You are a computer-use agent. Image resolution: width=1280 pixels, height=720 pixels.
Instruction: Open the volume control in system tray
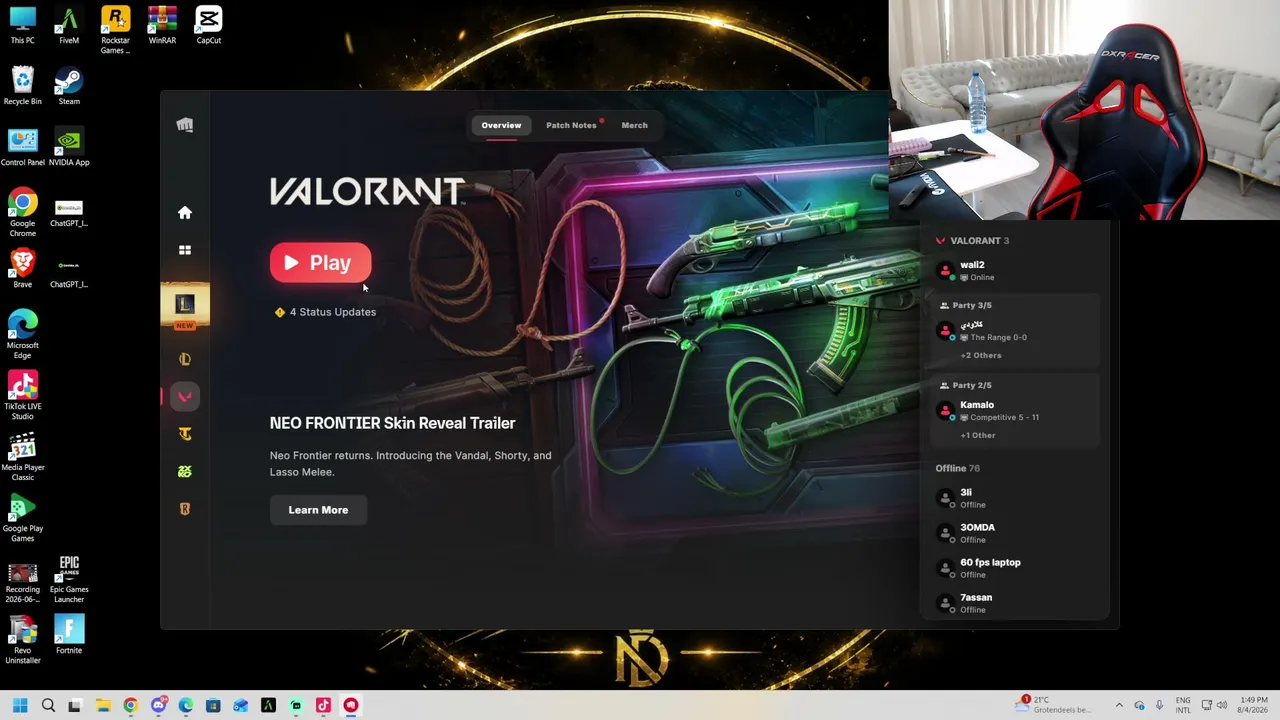[1223, 705]
